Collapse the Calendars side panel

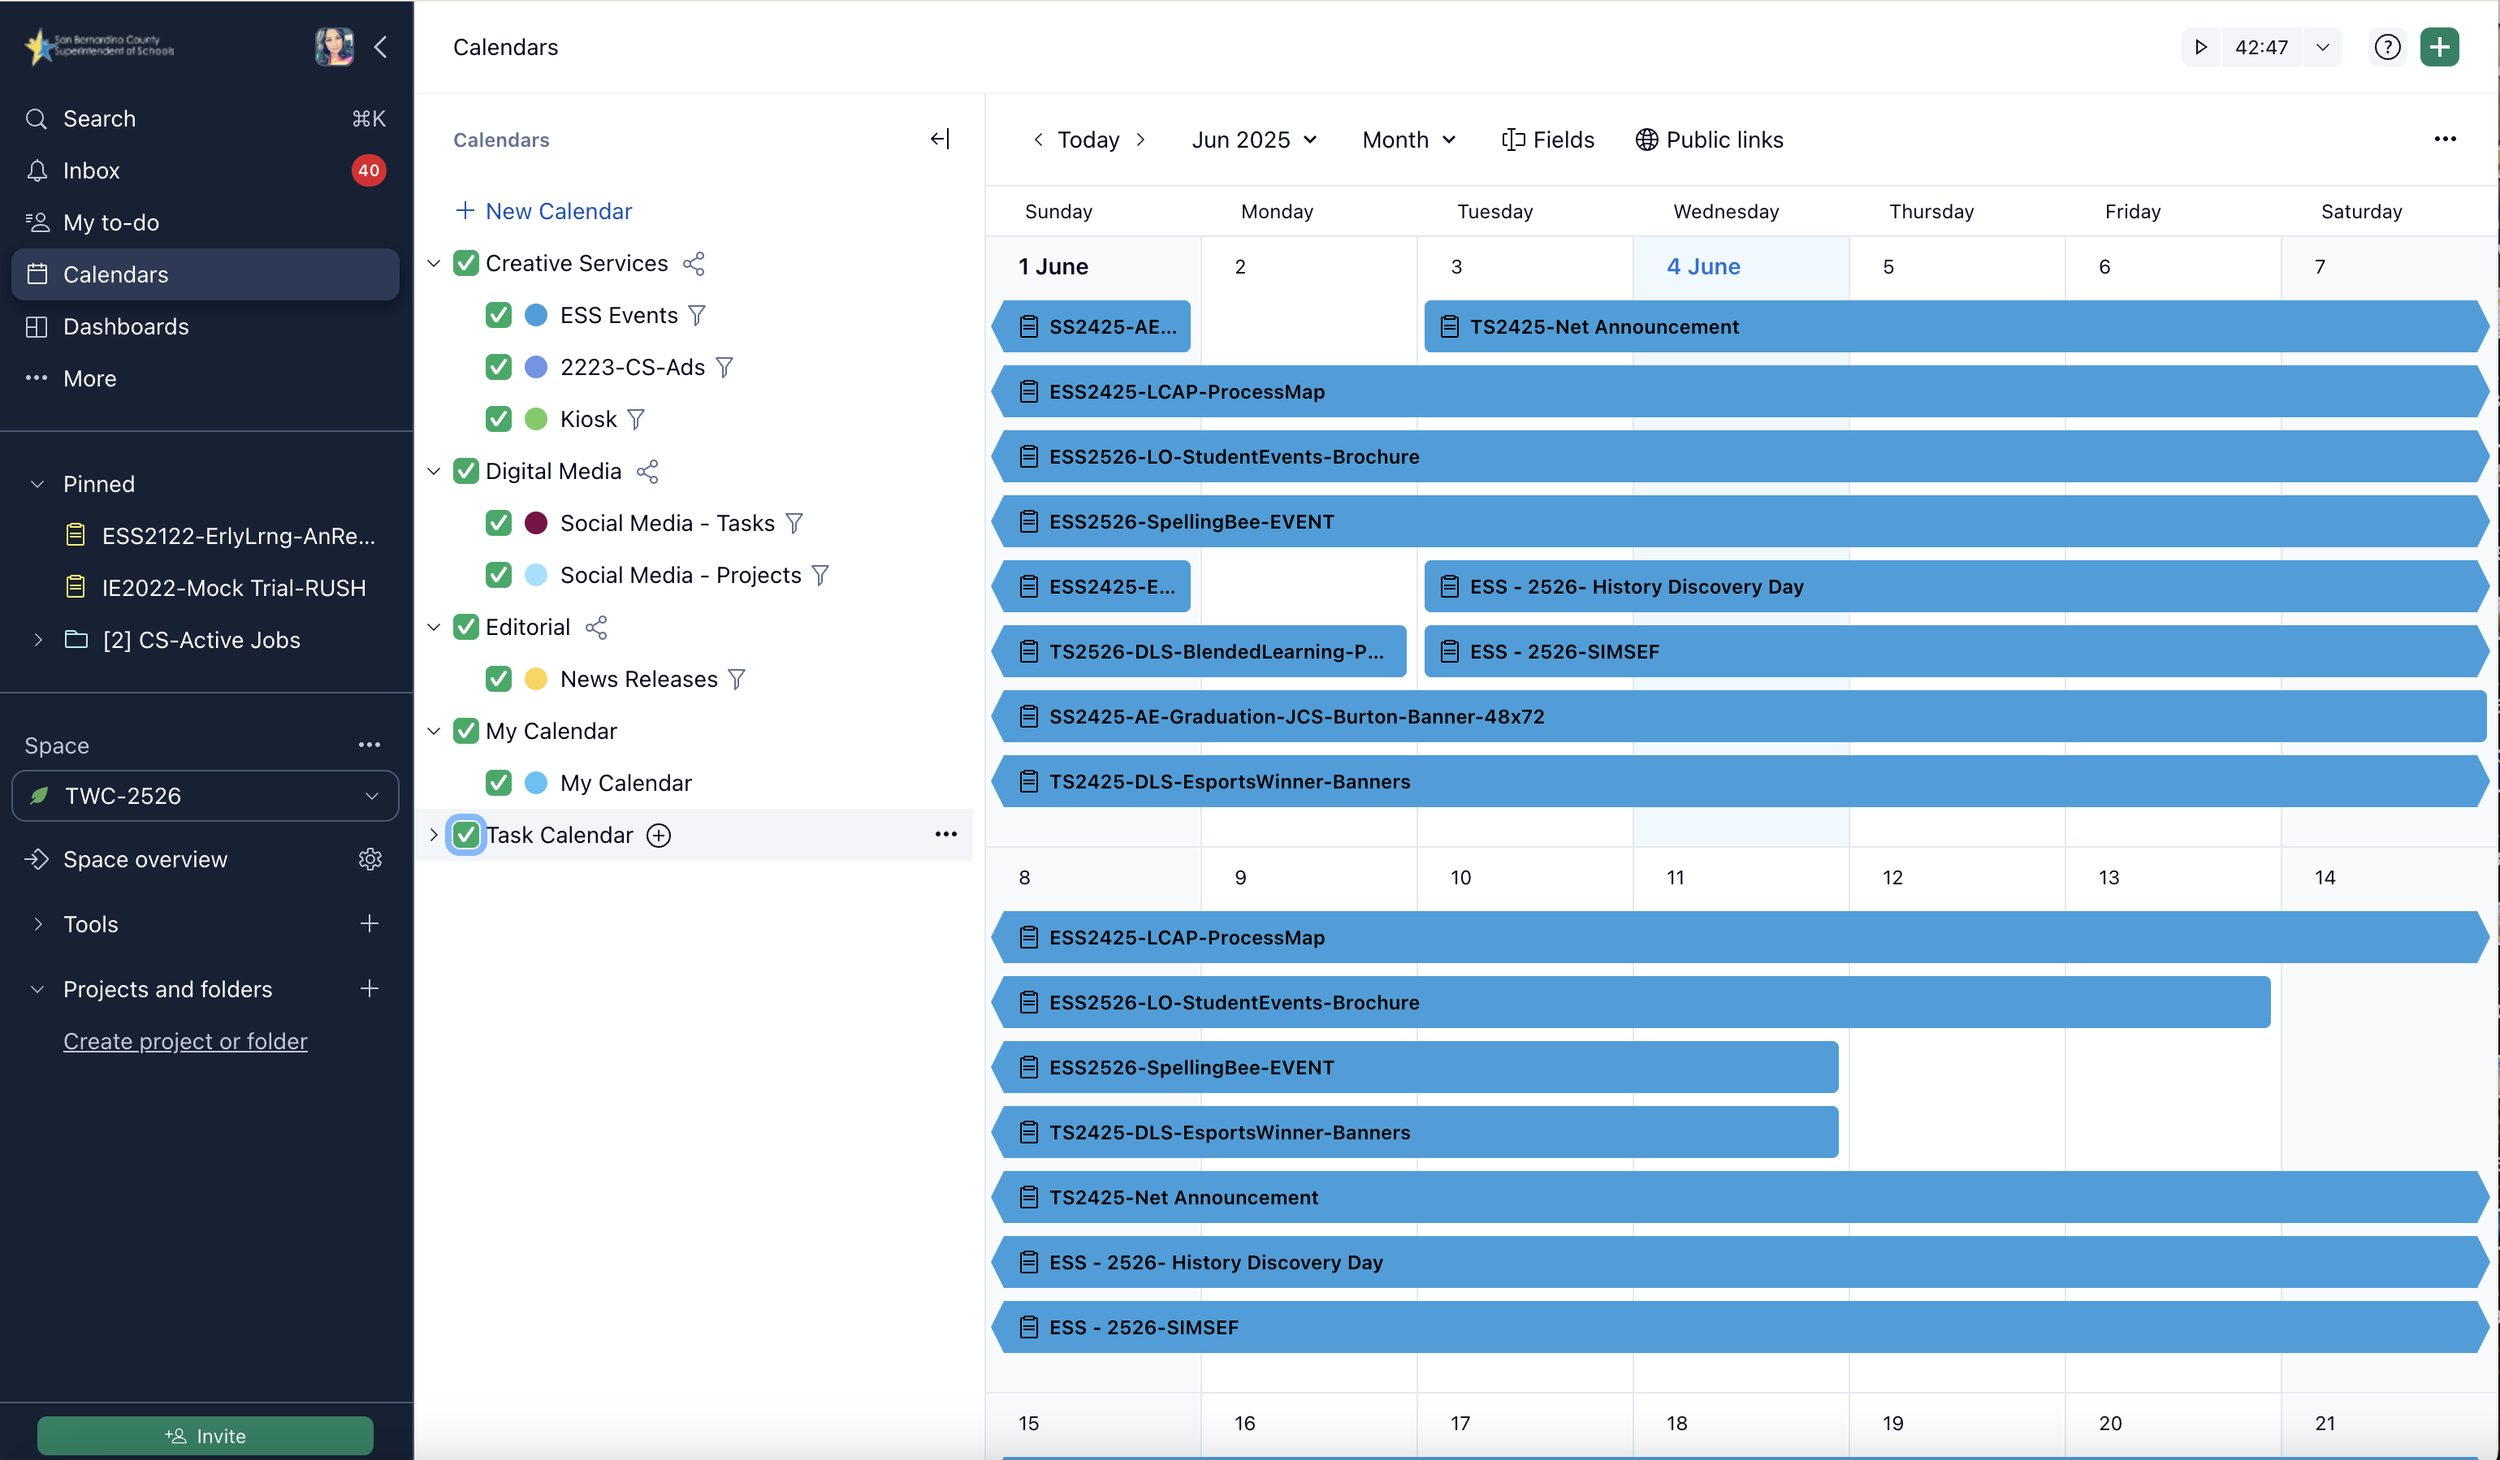[x=939, y=139]
